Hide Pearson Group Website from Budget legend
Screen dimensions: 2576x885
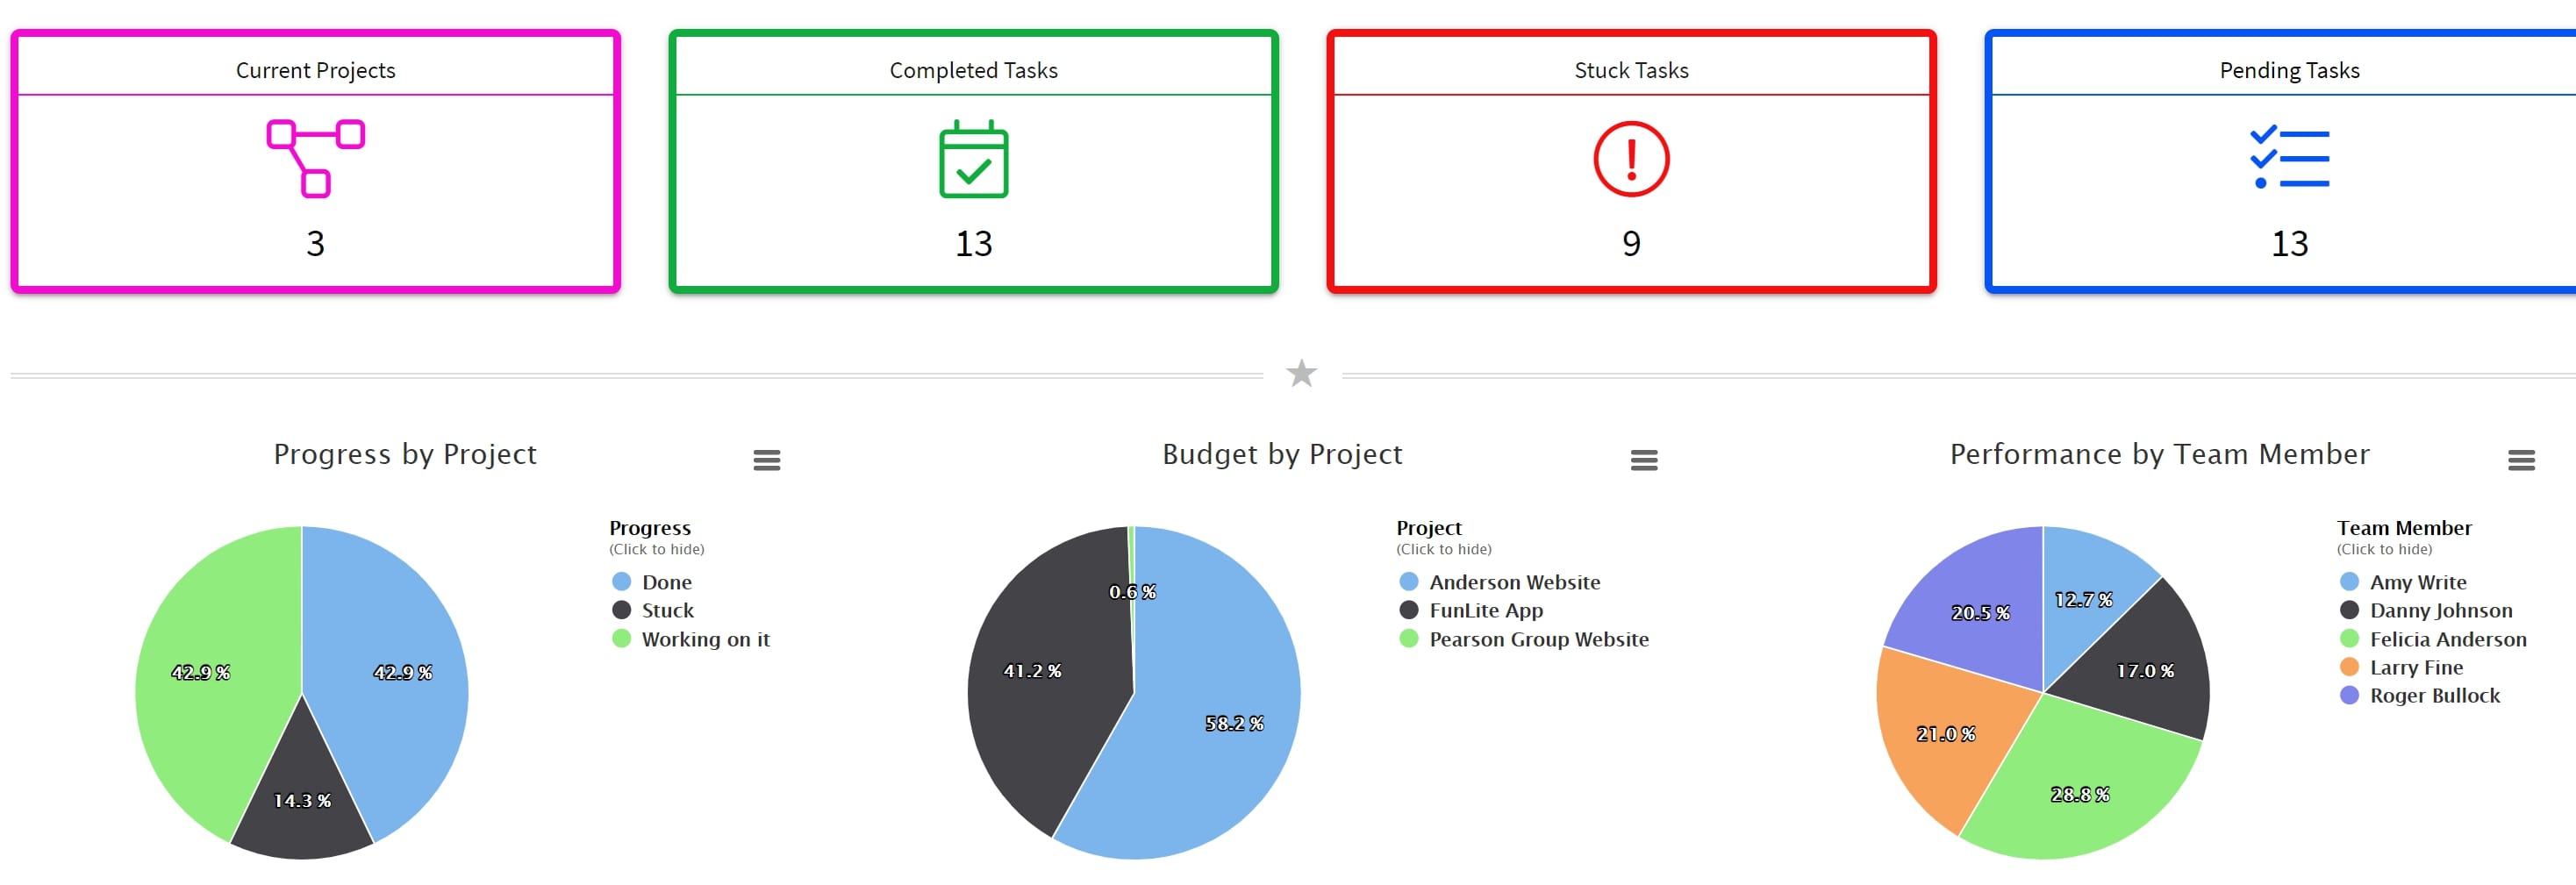[1540, 639]
